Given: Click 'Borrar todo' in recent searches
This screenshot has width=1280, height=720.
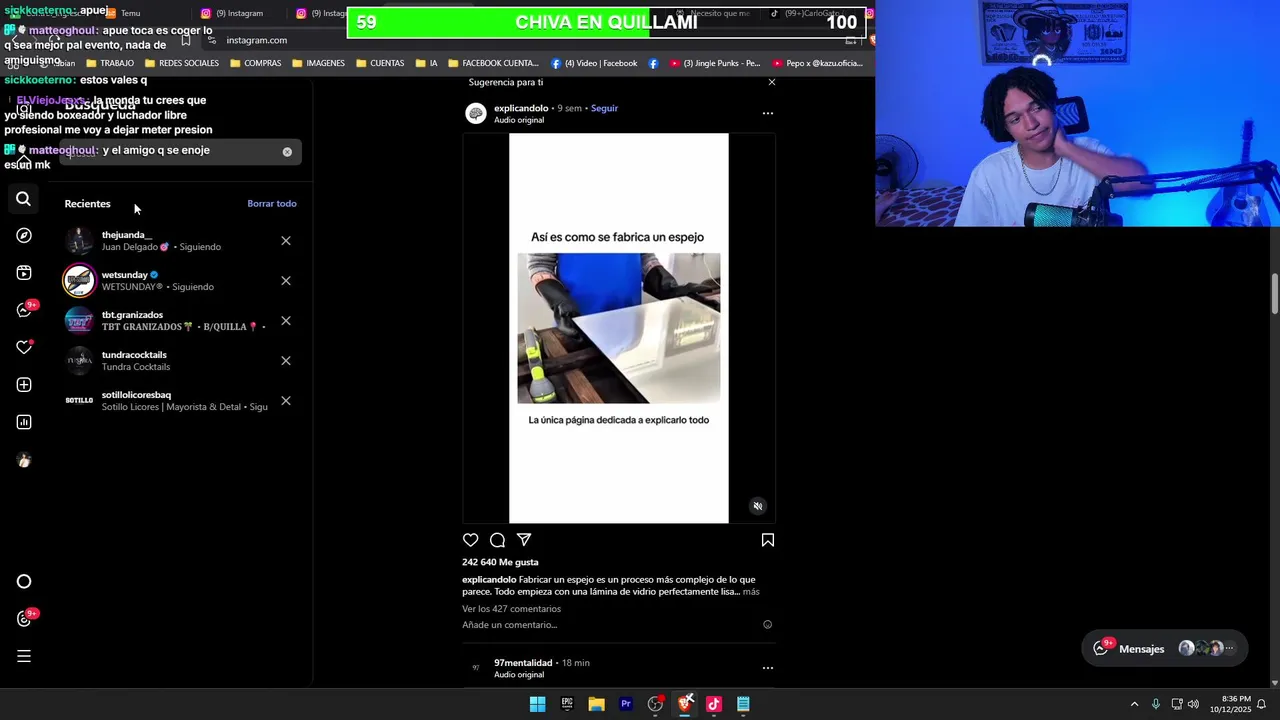Looking at the screenshot, I should (272, 204).
